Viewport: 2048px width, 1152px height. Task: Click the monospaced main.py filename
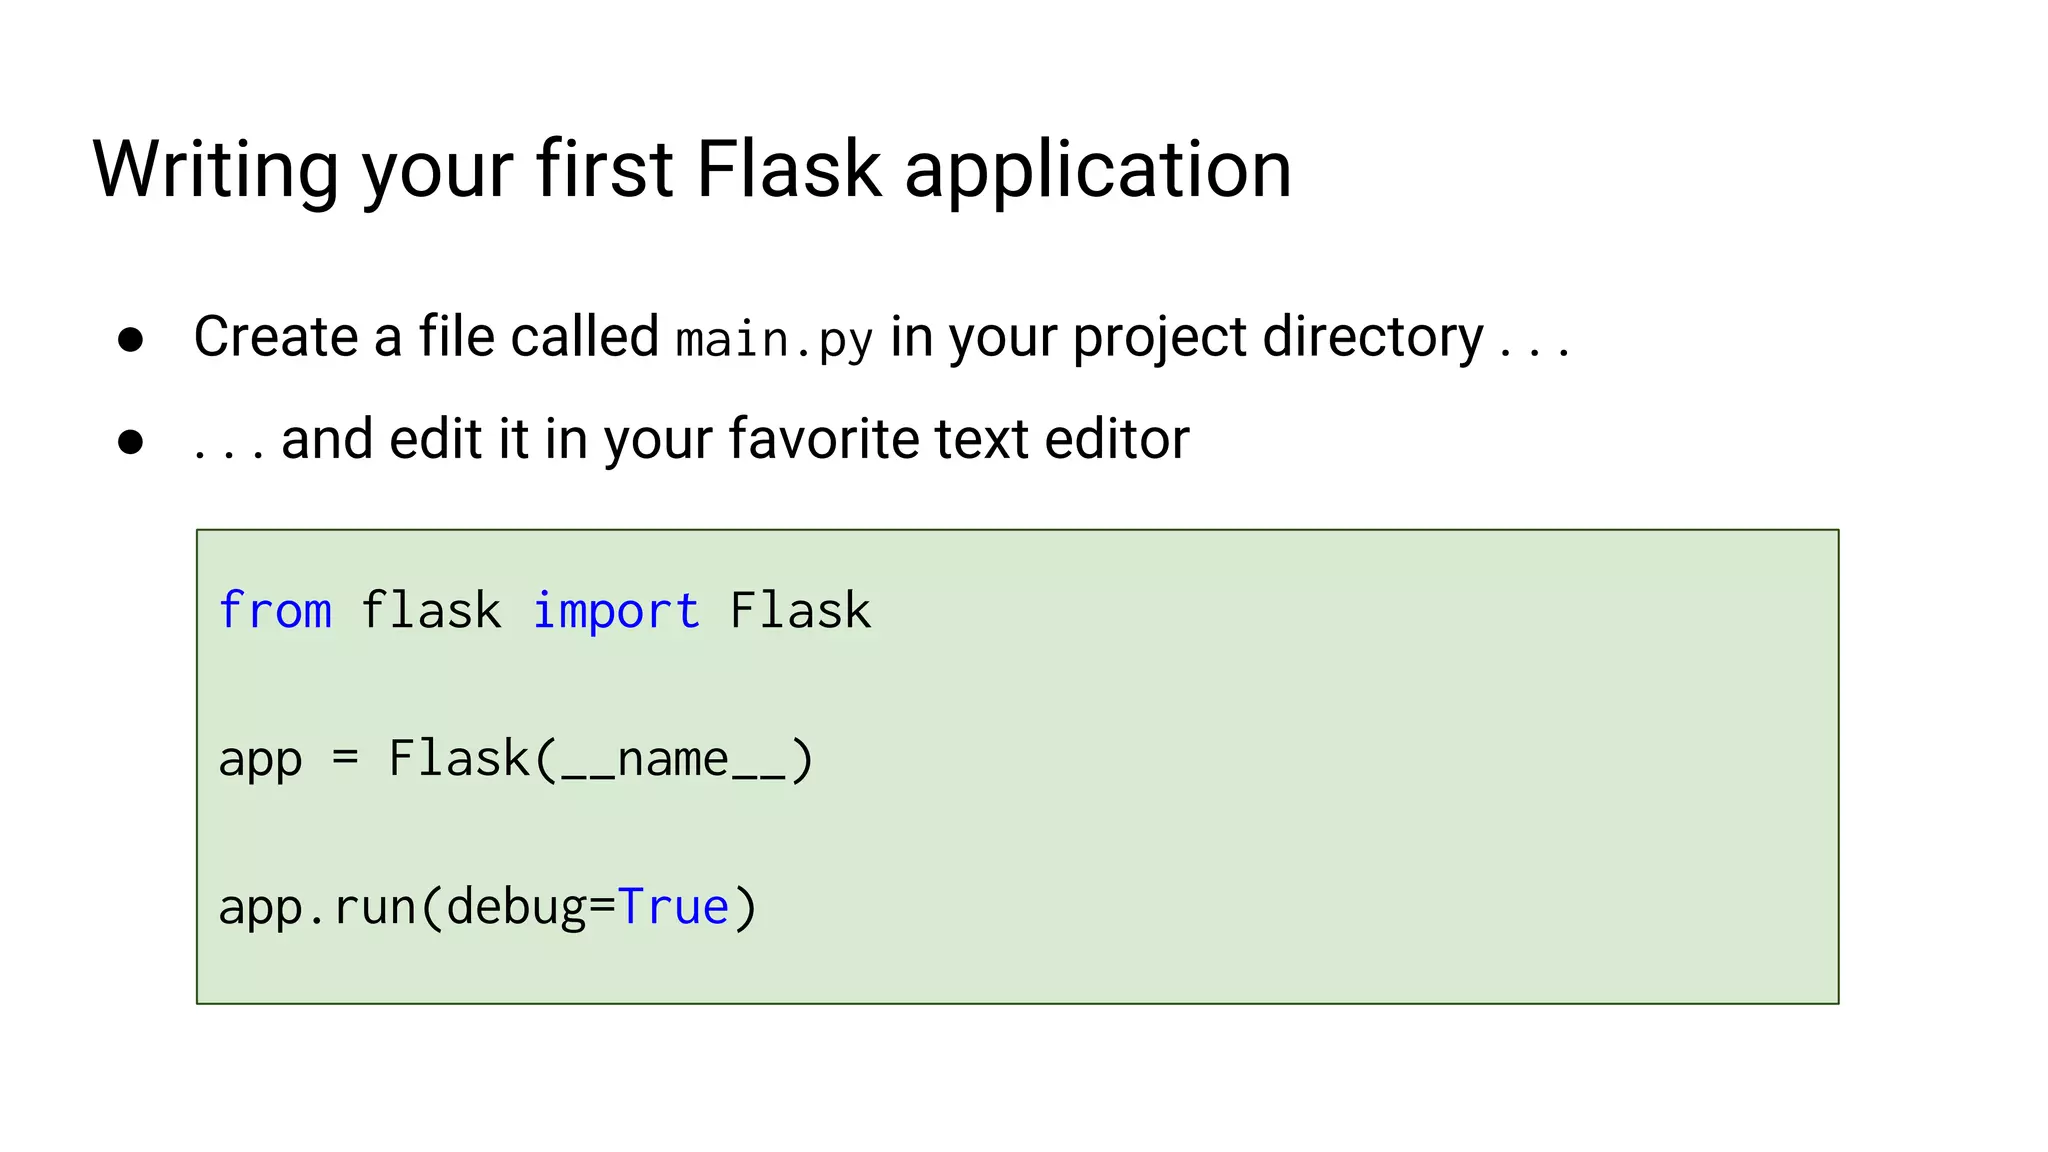774,340
